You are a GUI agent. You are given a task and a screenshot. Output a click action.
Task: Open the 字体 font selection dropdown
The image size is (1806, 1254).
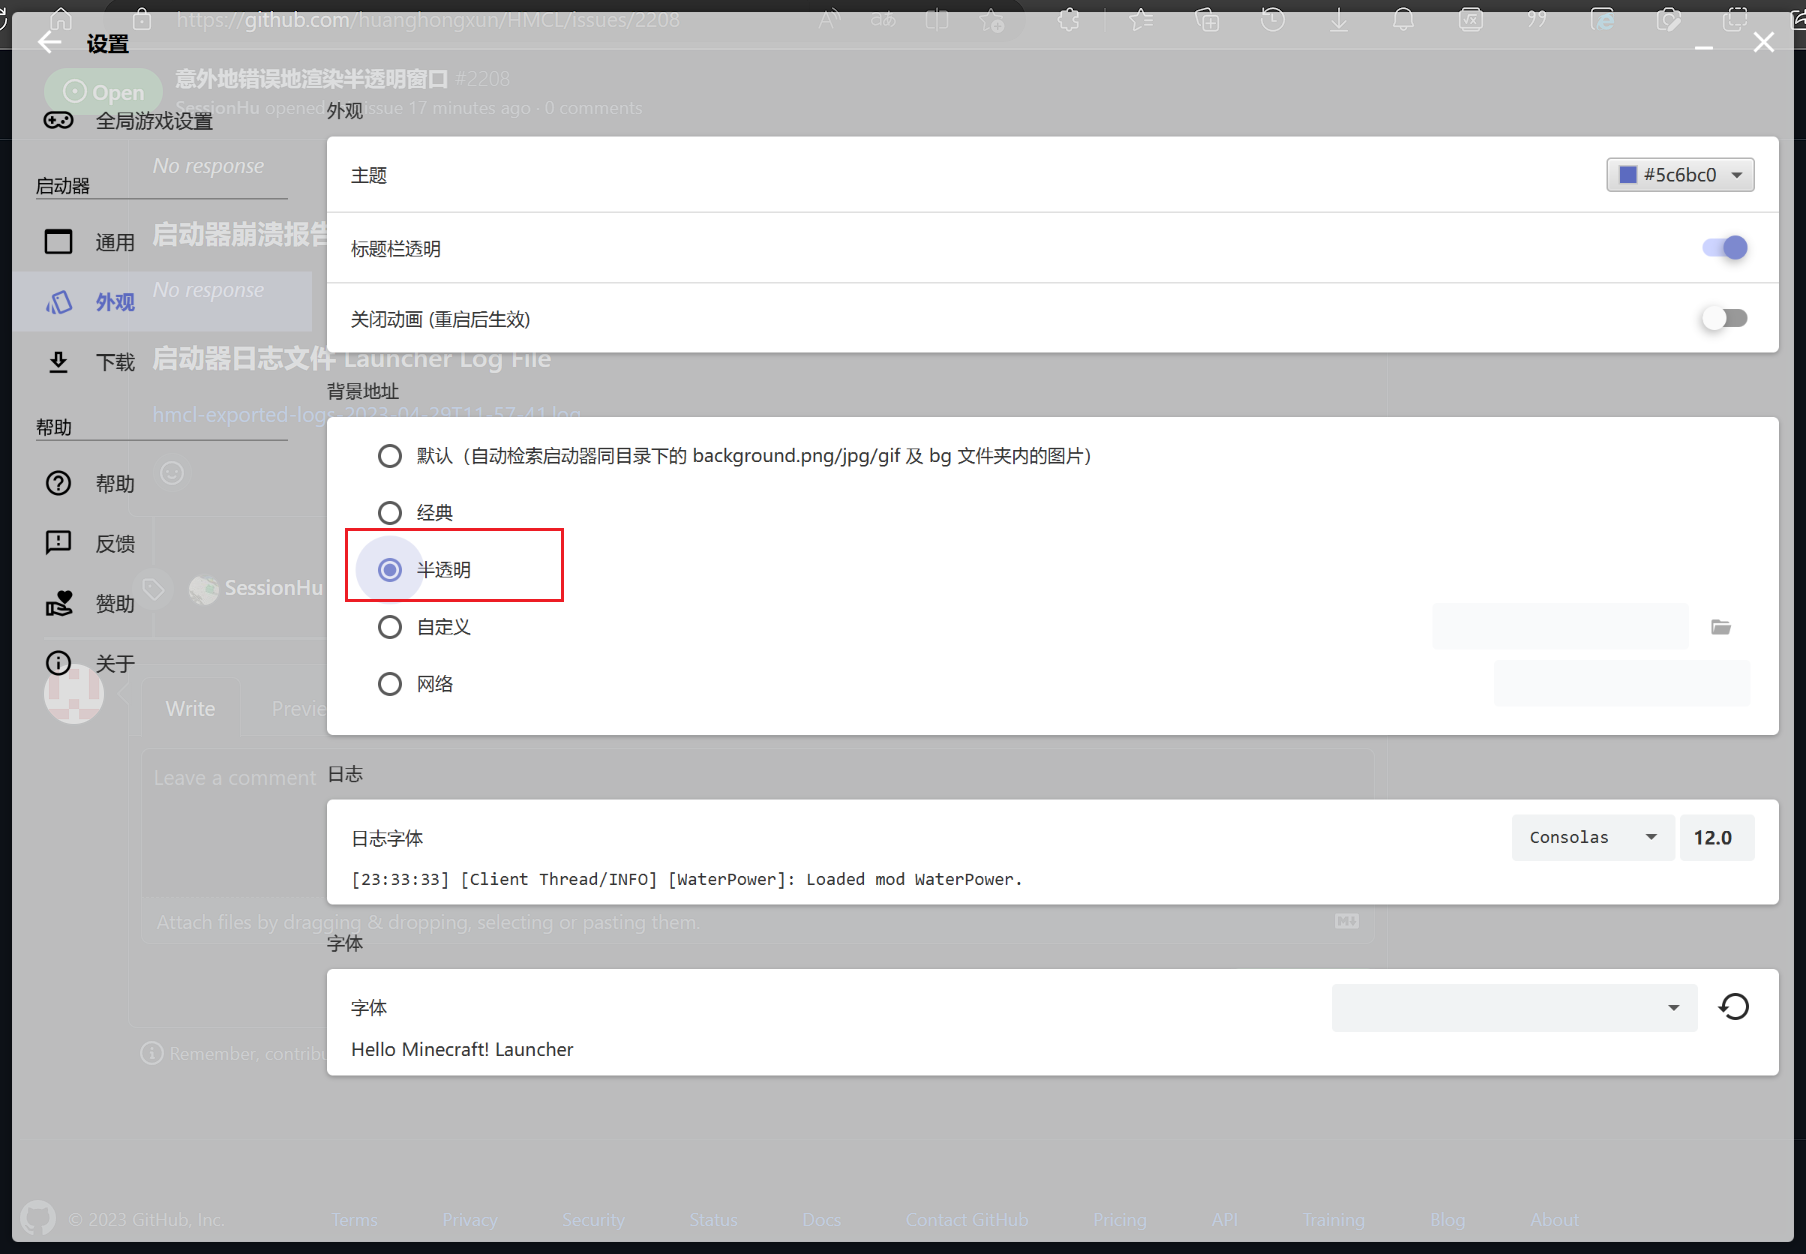coord(1513,1007)
